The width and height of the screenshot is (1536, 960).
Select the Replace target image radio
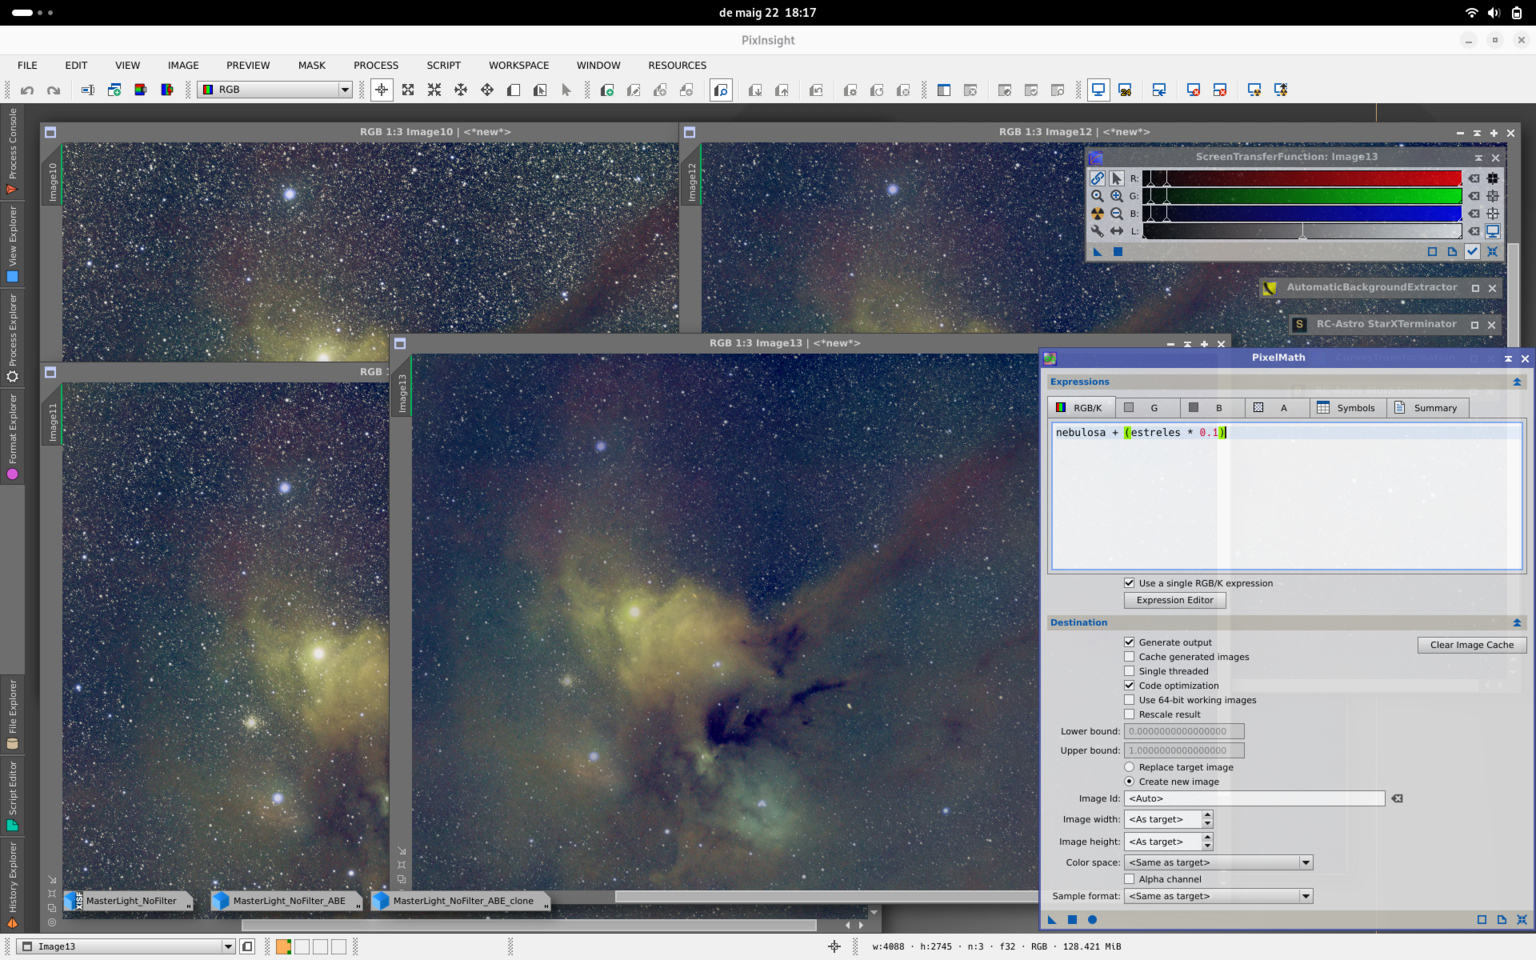pos(1129,767)
